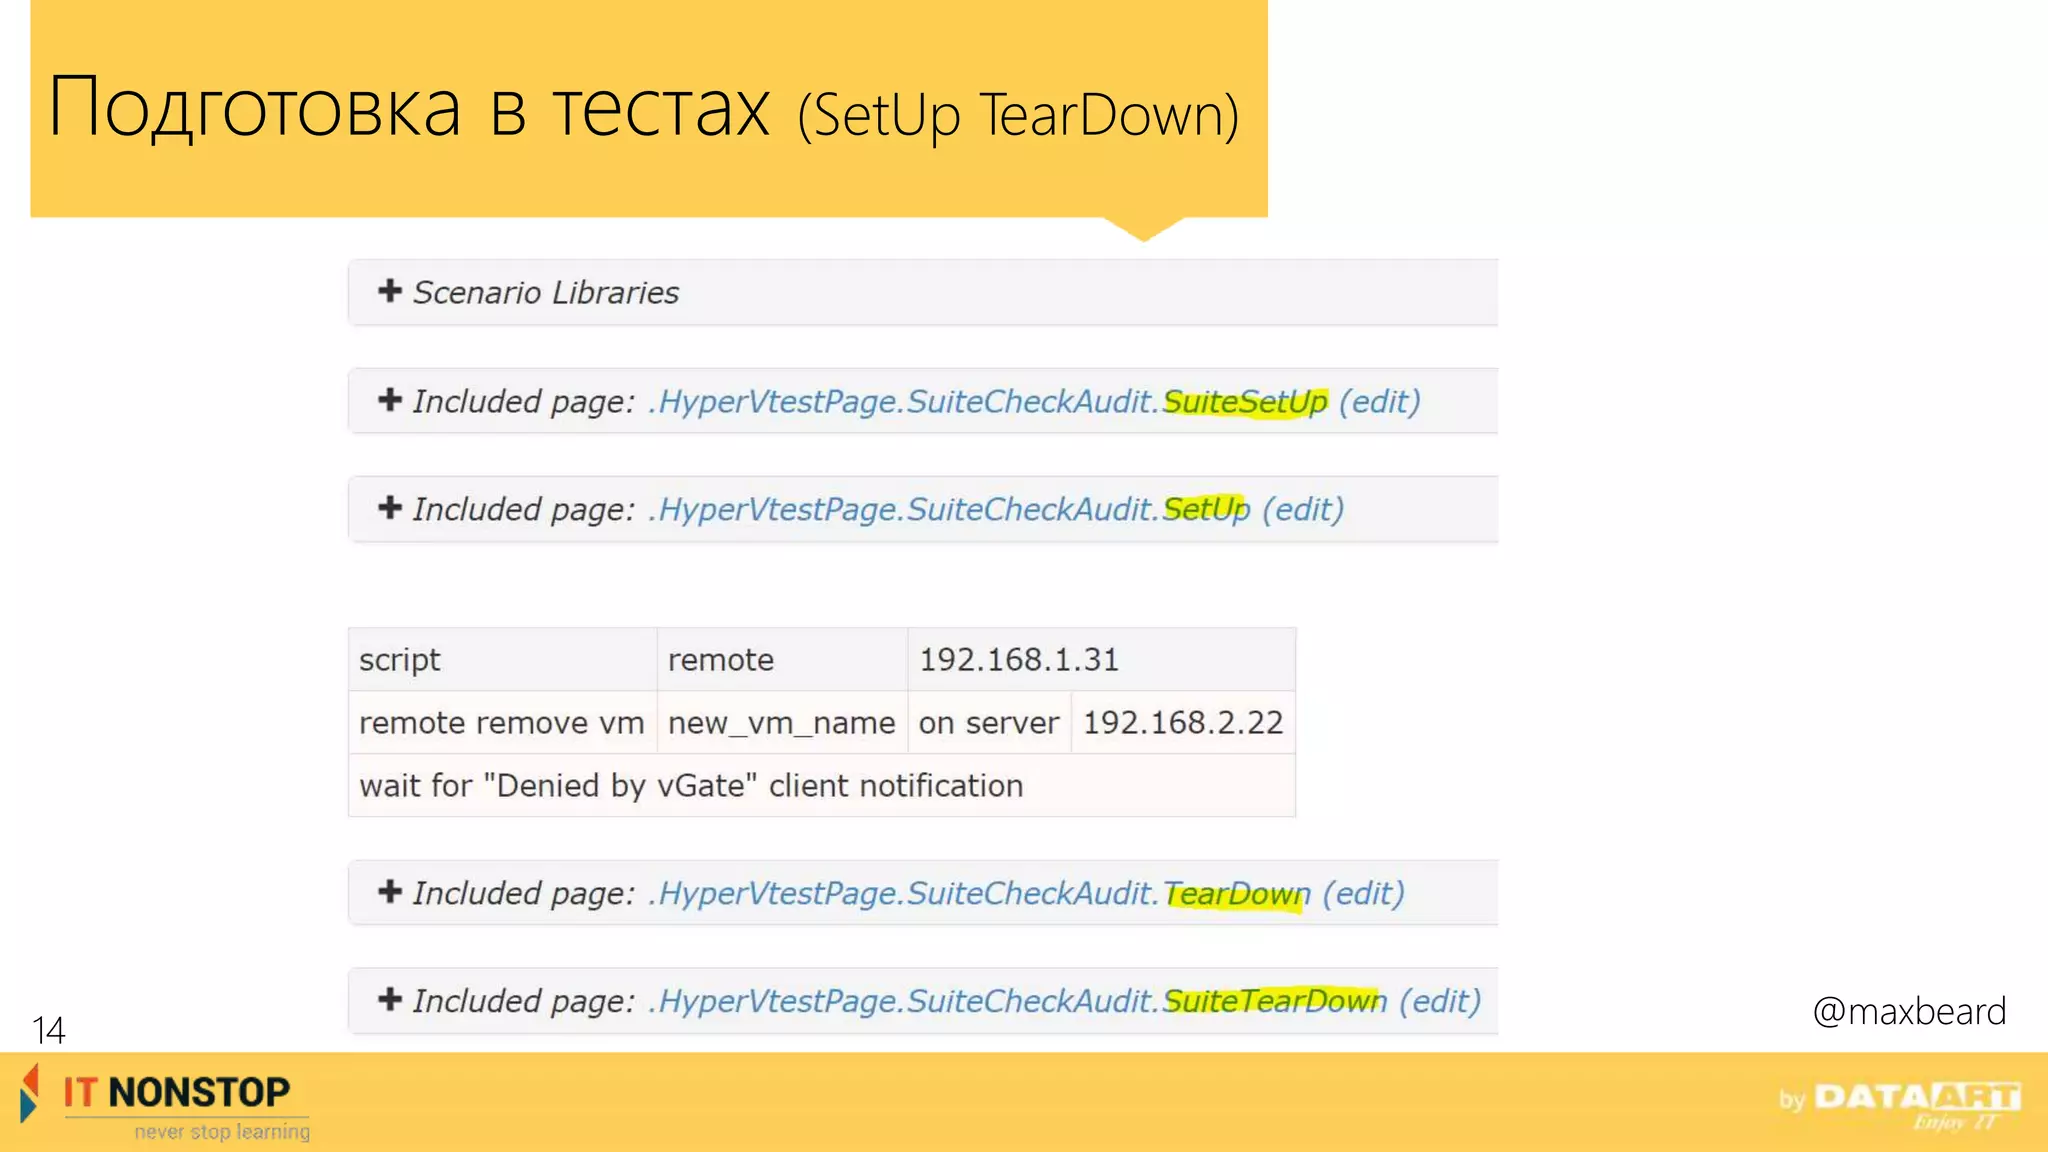Select the 'new_vm_name' cell

(782, 722)
